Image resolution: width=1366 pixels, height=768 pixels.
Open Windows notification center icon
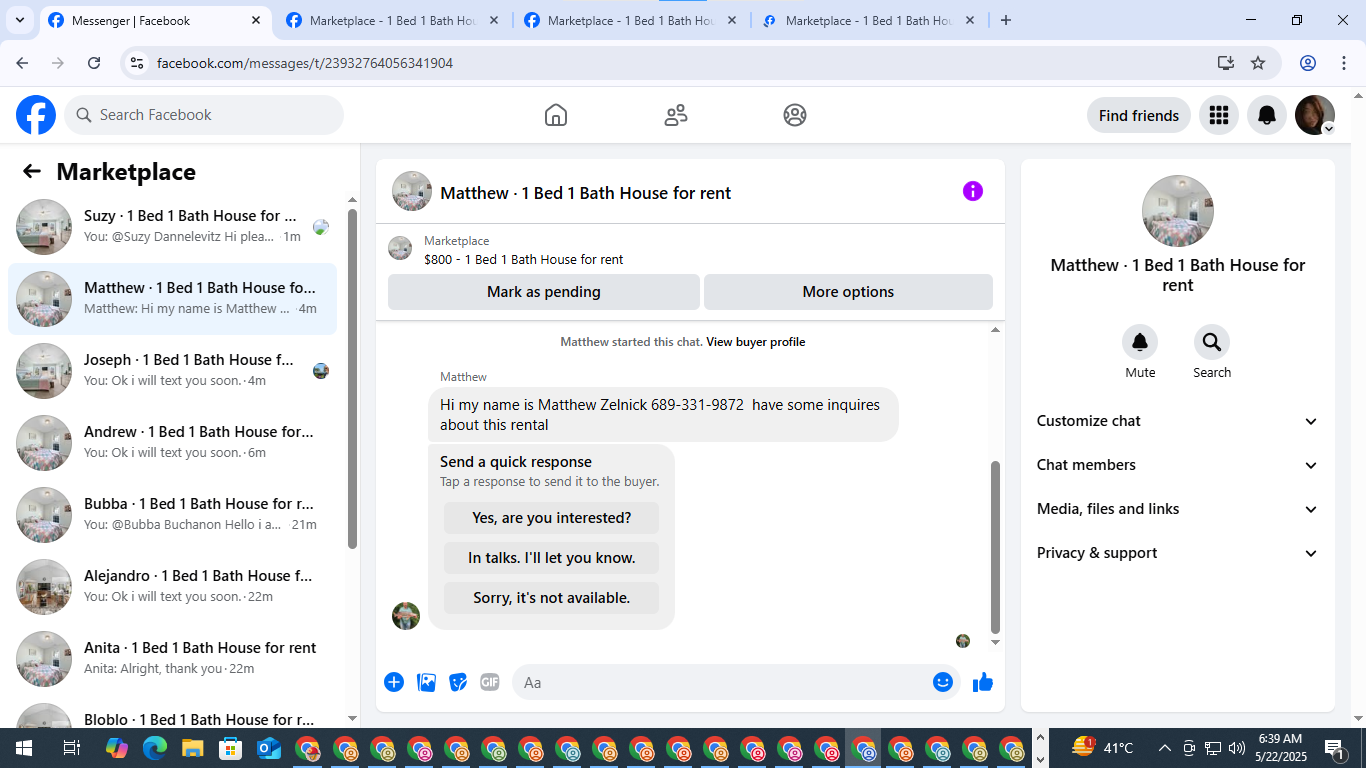pos(1336,748)
